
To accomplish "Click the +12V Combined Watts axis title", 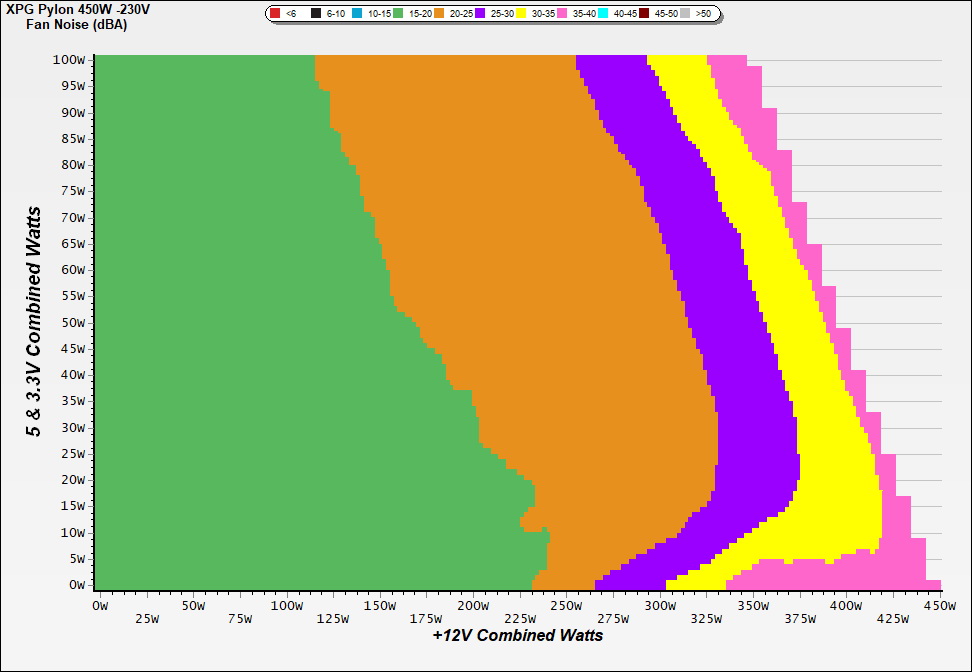I will [x=517, y=635].
